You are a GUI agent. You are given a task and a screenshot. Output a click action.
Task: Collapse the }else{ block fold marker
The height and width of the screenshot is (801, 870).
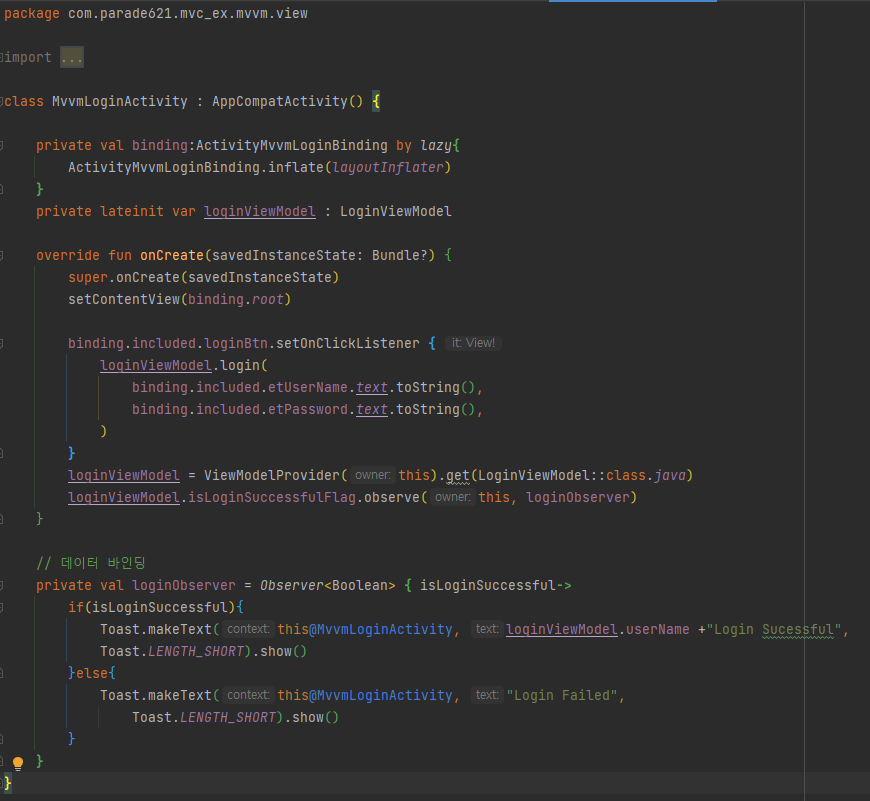2,673
